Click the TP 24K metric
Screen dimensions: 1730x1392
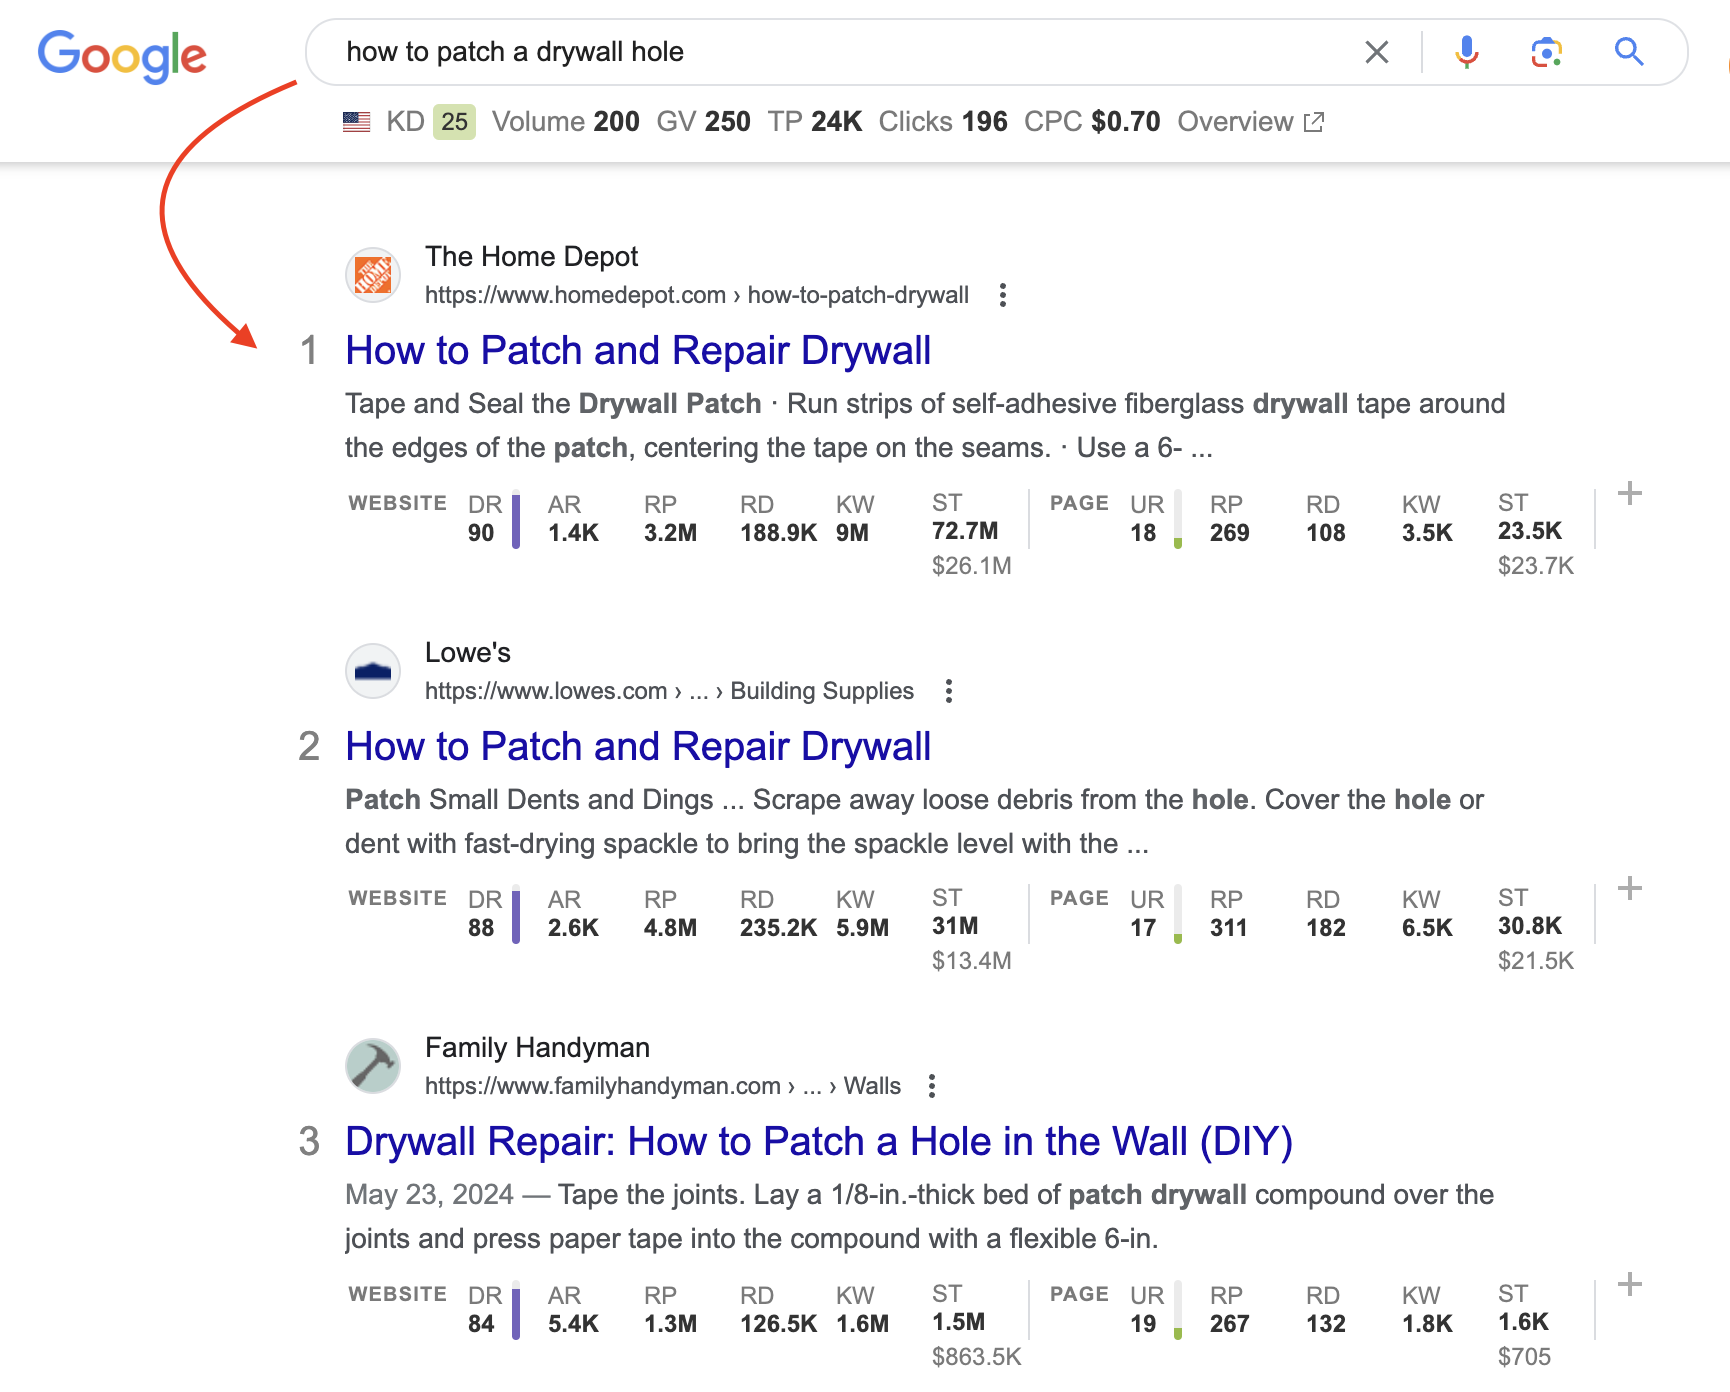click(815, 122)
